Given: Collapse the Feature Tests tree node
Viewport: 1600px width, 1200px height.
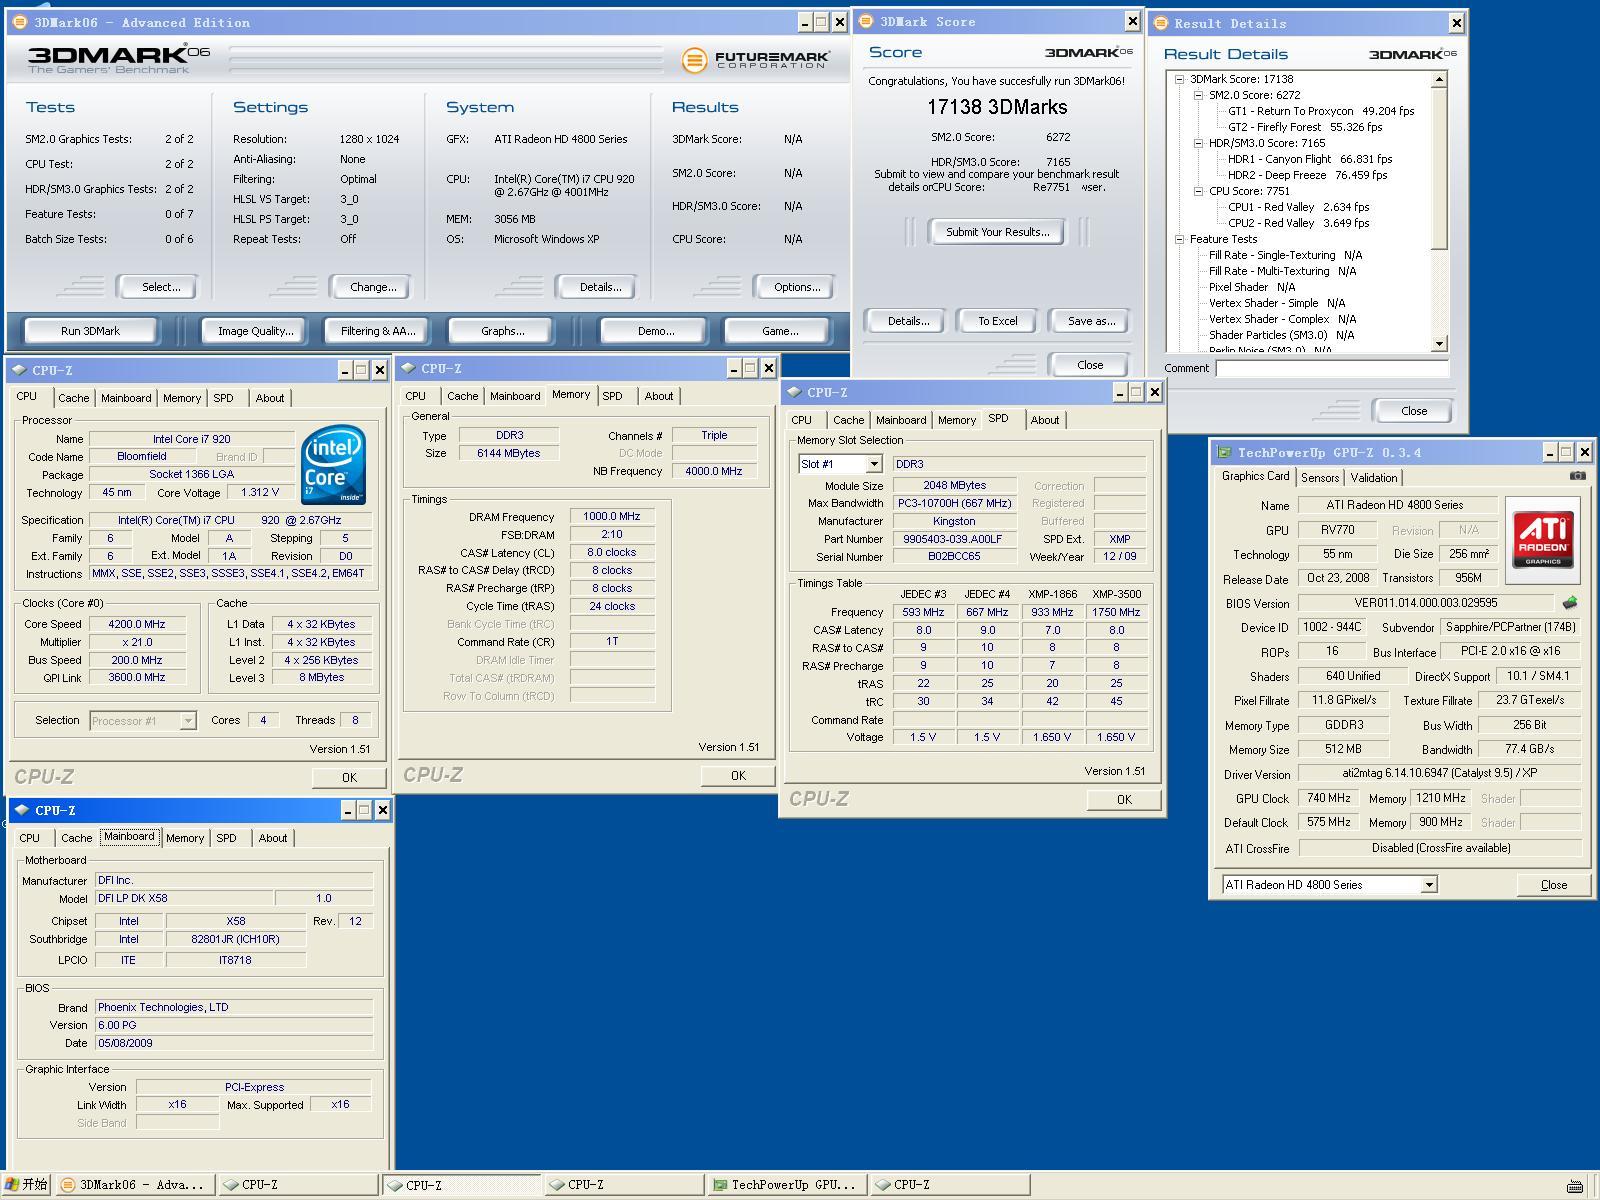Looking at the screenshot, I should [1180, 239].
